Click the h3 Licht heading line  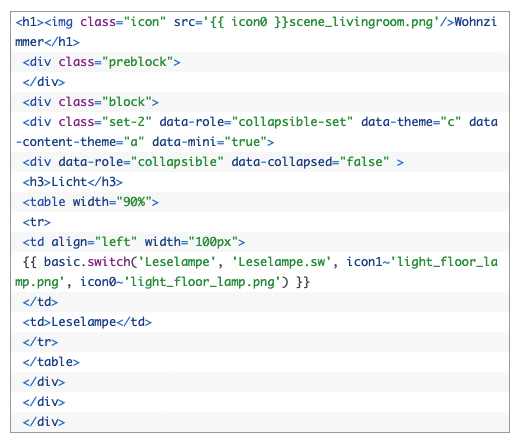pos(73,182)
